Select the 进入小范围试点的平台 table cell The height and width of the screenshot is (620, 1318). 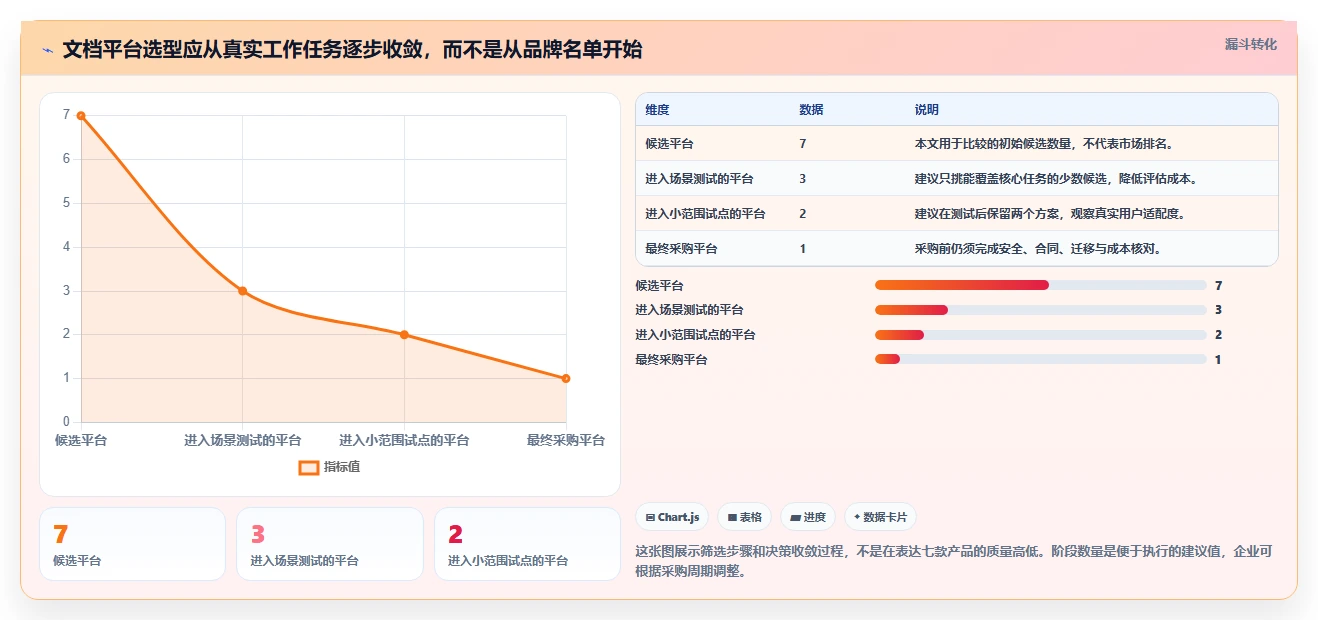point(705,214)
